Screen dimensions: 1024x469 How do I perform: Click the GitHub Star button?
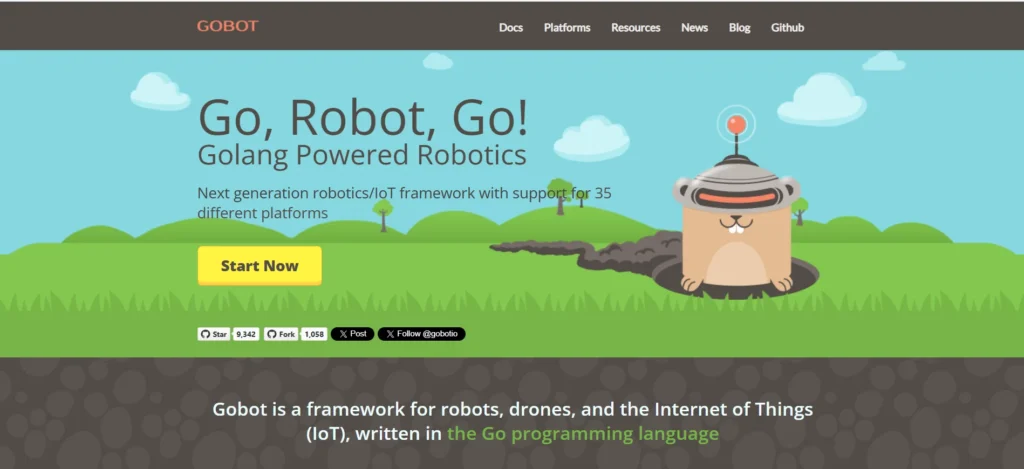coord(214,334)
